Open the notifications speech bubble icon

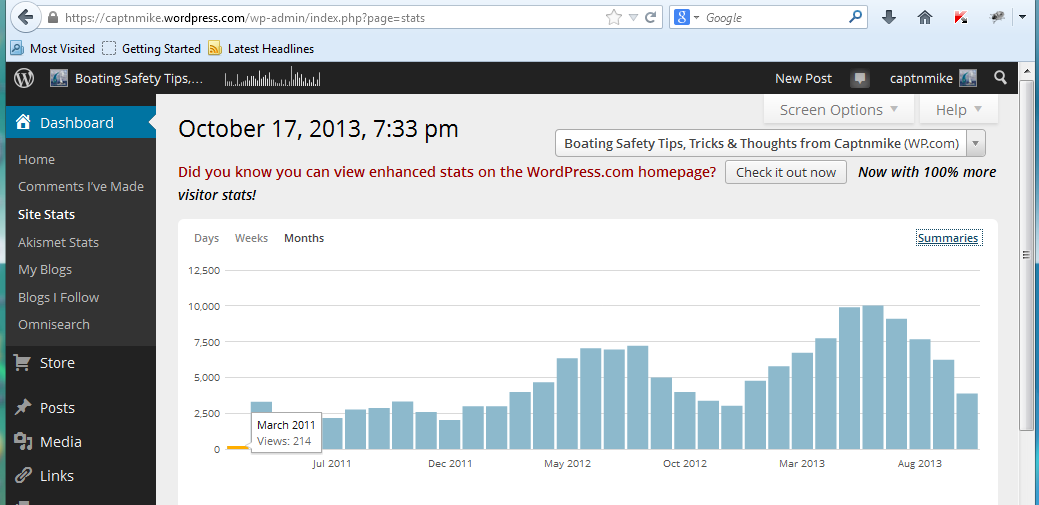(x=859, y=78)
